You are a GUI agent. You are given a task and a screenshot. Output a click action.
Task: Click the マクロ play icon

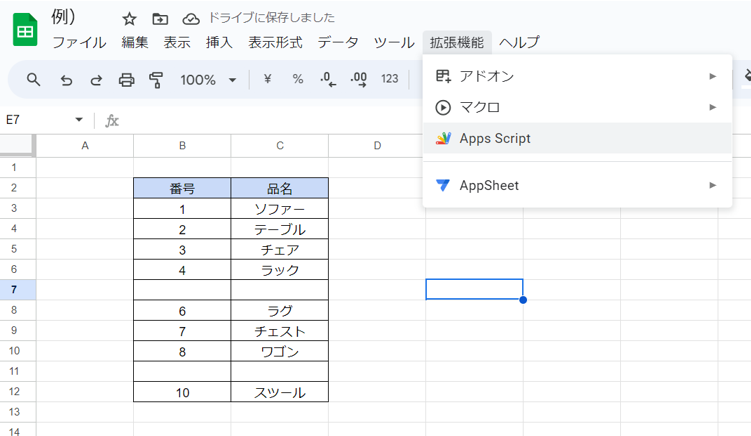point(443,107)
